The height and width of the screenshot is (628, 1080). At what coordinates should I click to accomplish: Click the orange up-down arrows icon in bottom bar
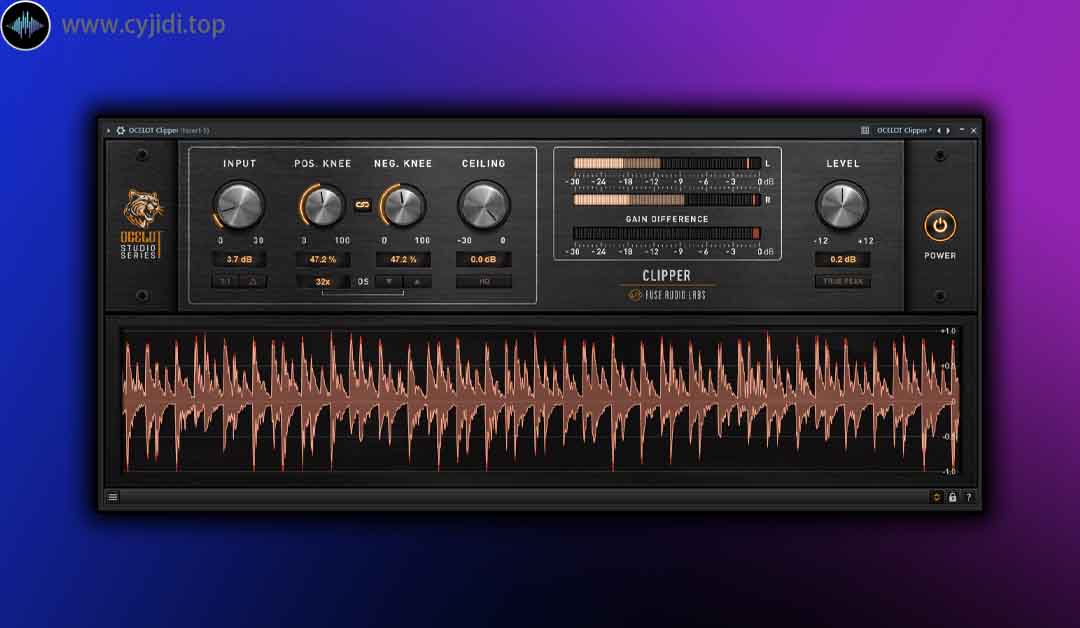tap(936, 496)
